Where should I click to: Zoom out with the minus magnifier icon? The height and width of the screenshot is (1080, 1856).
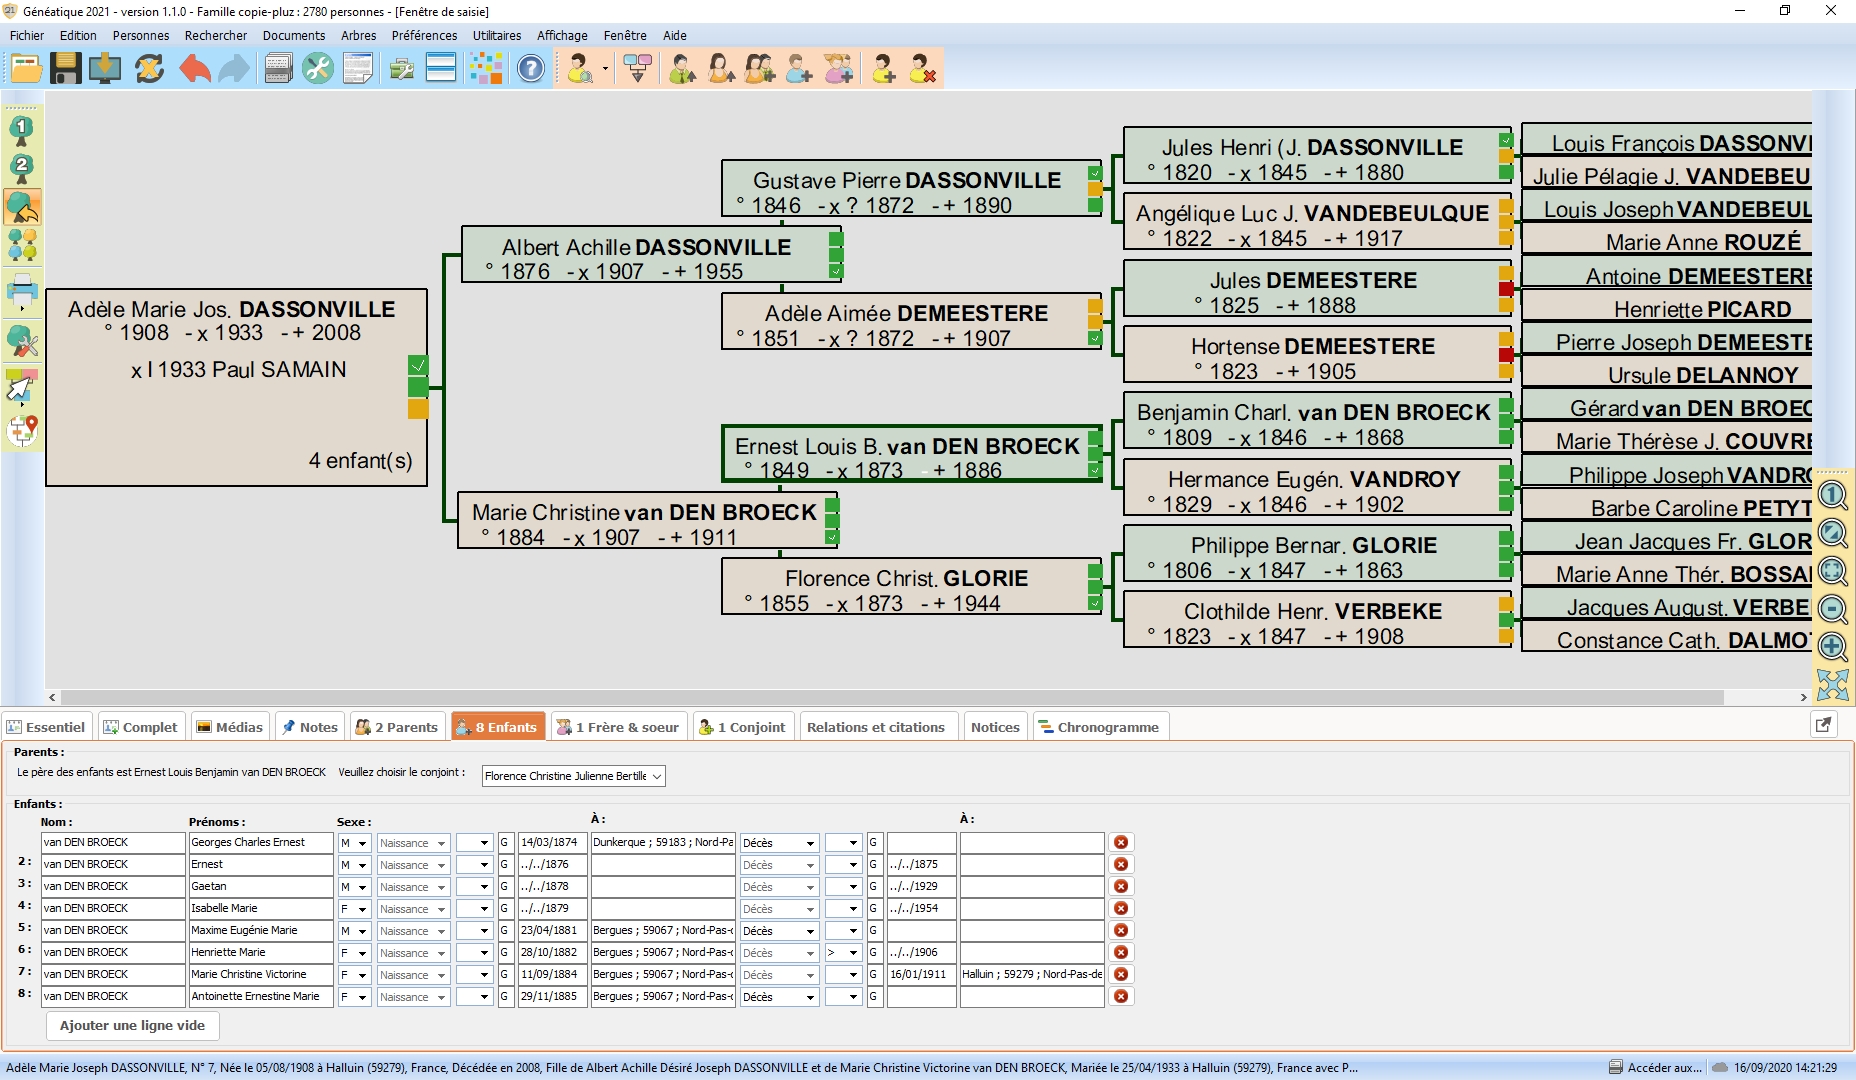point(1832,609)
